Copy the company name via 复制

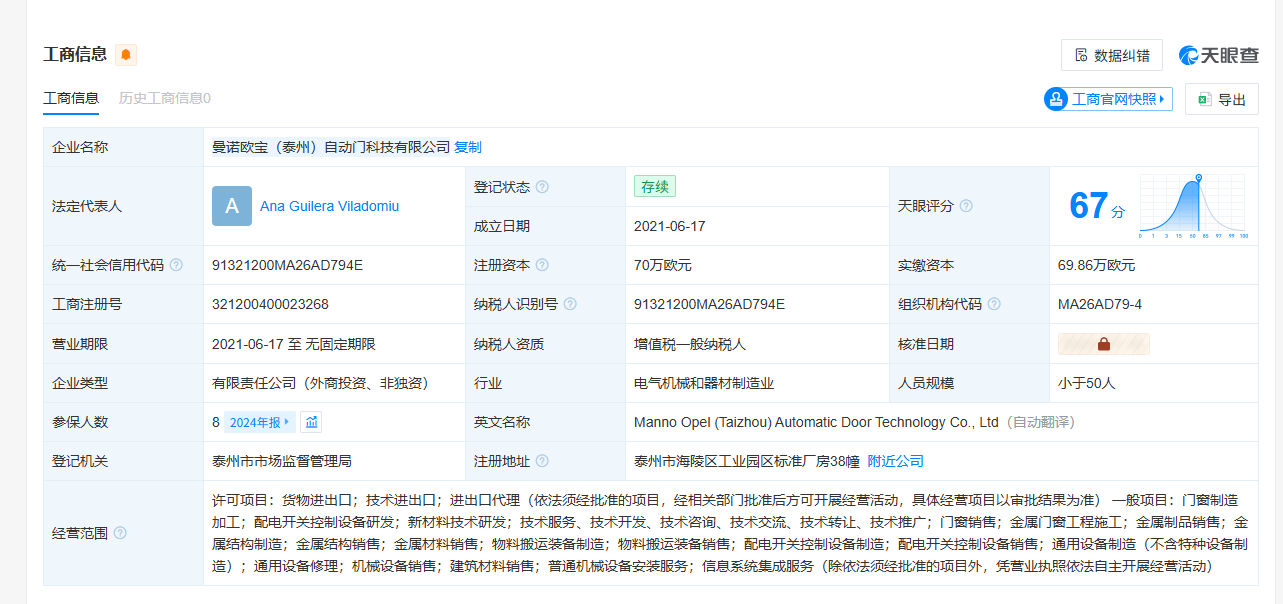coord(468,147)
